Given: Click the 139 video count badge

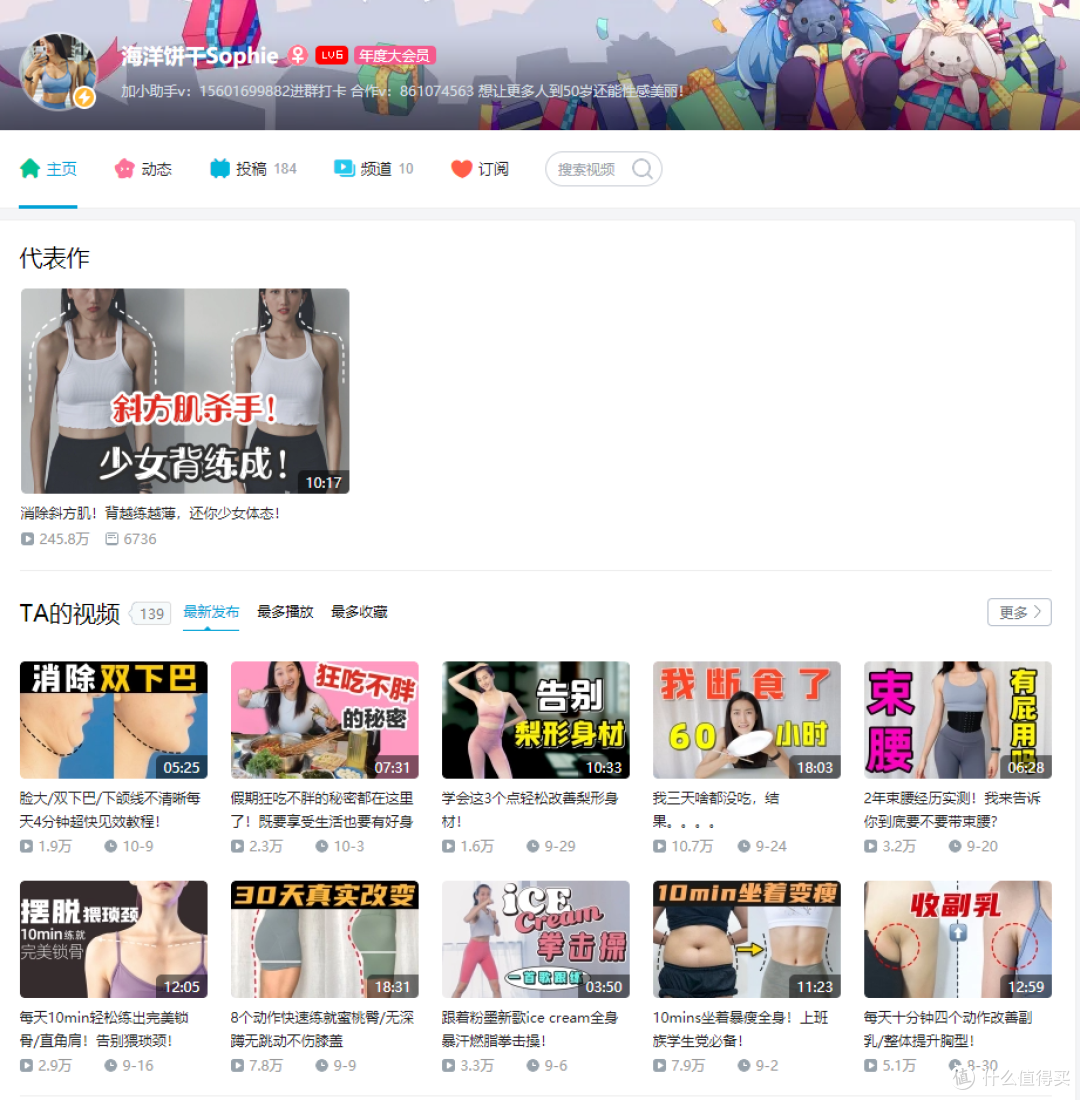Looking at the screenshot, I should click(151, 614).
